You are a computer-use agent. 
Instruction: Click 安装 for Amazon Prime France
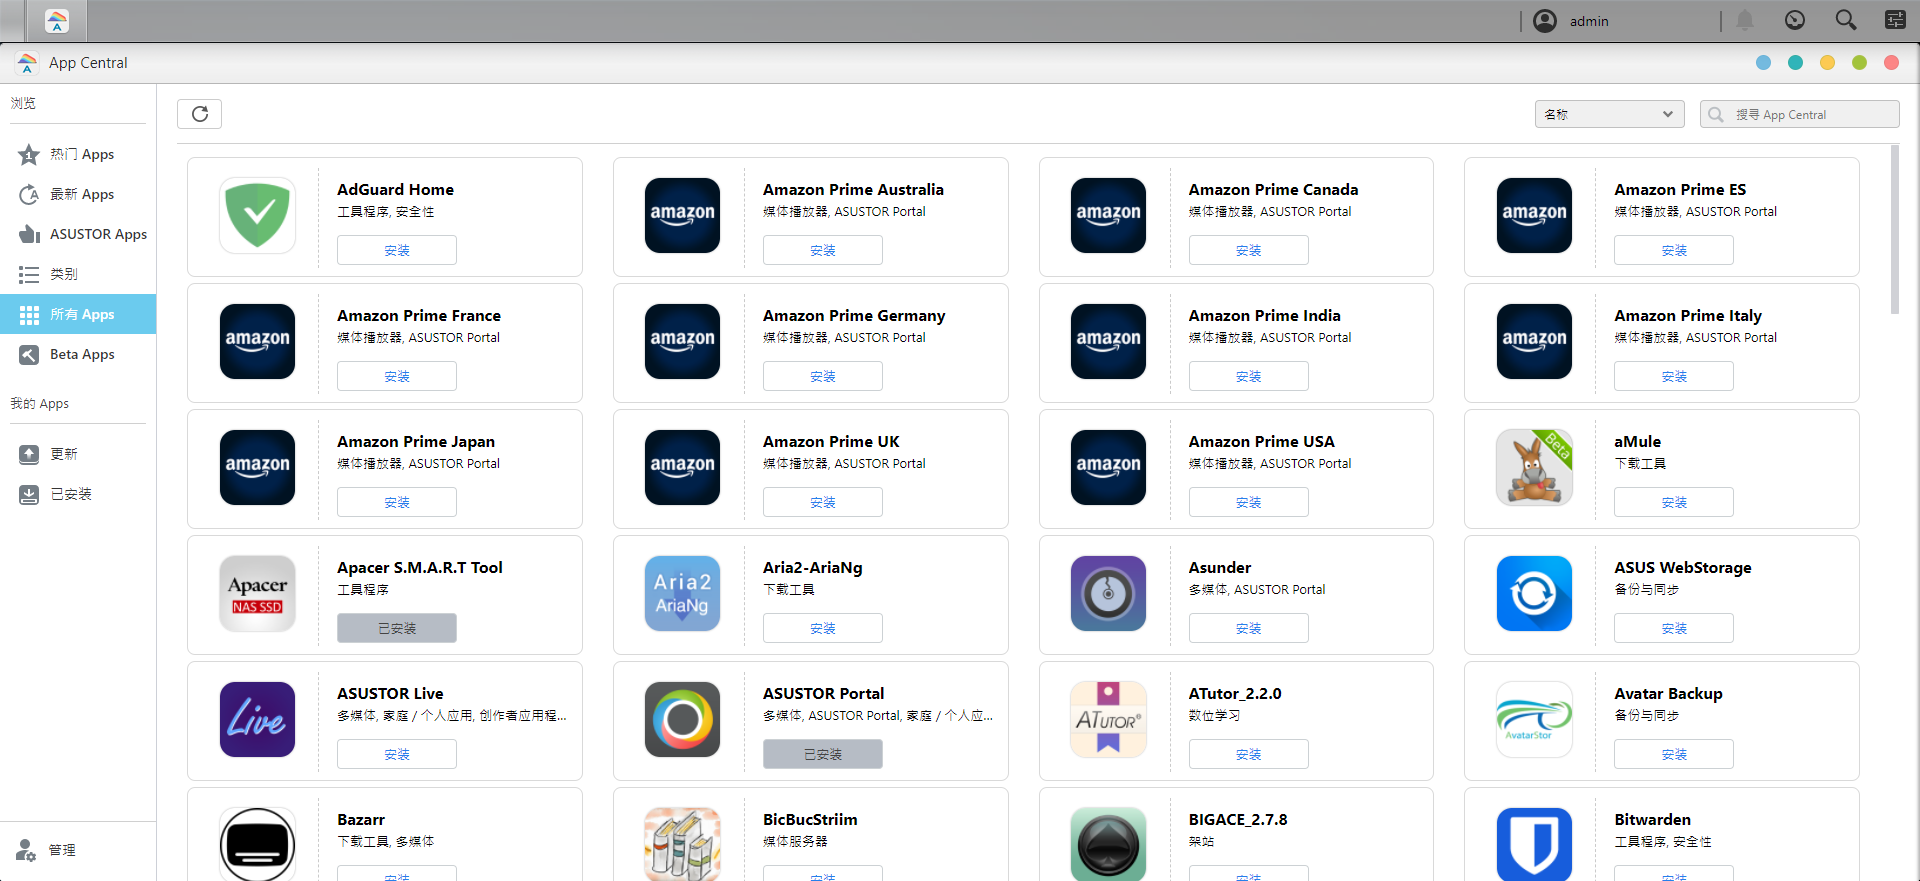397,376
